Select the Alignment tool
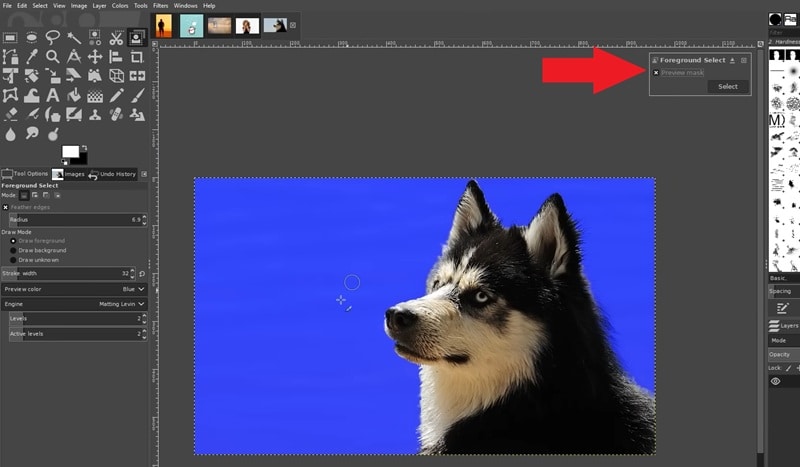The width and height of the screenshot is (800, 467). (x=116, y=56)
